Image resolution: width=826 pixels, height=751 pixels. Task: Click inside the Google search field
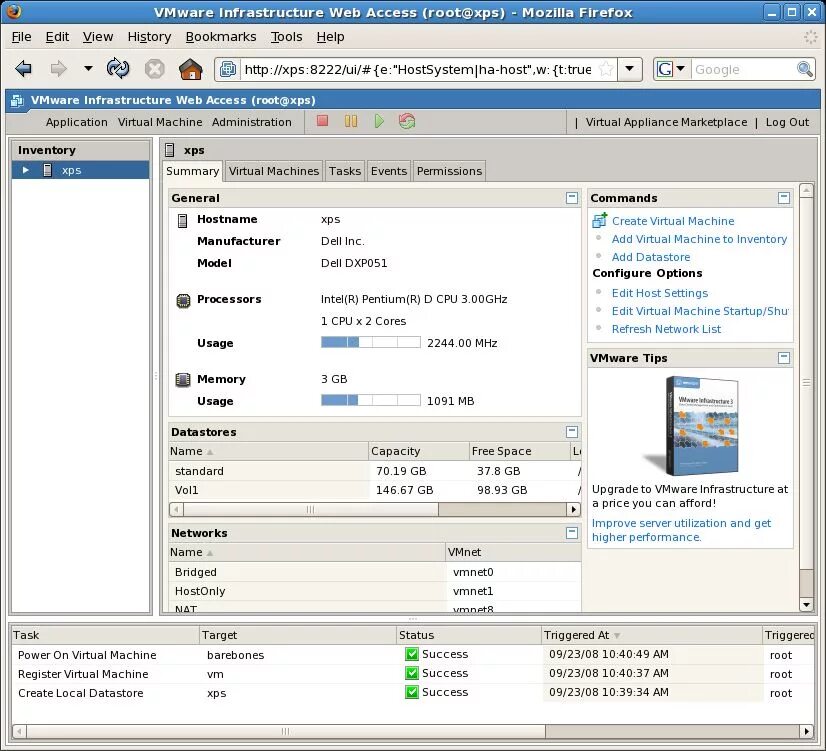point(743,70)
